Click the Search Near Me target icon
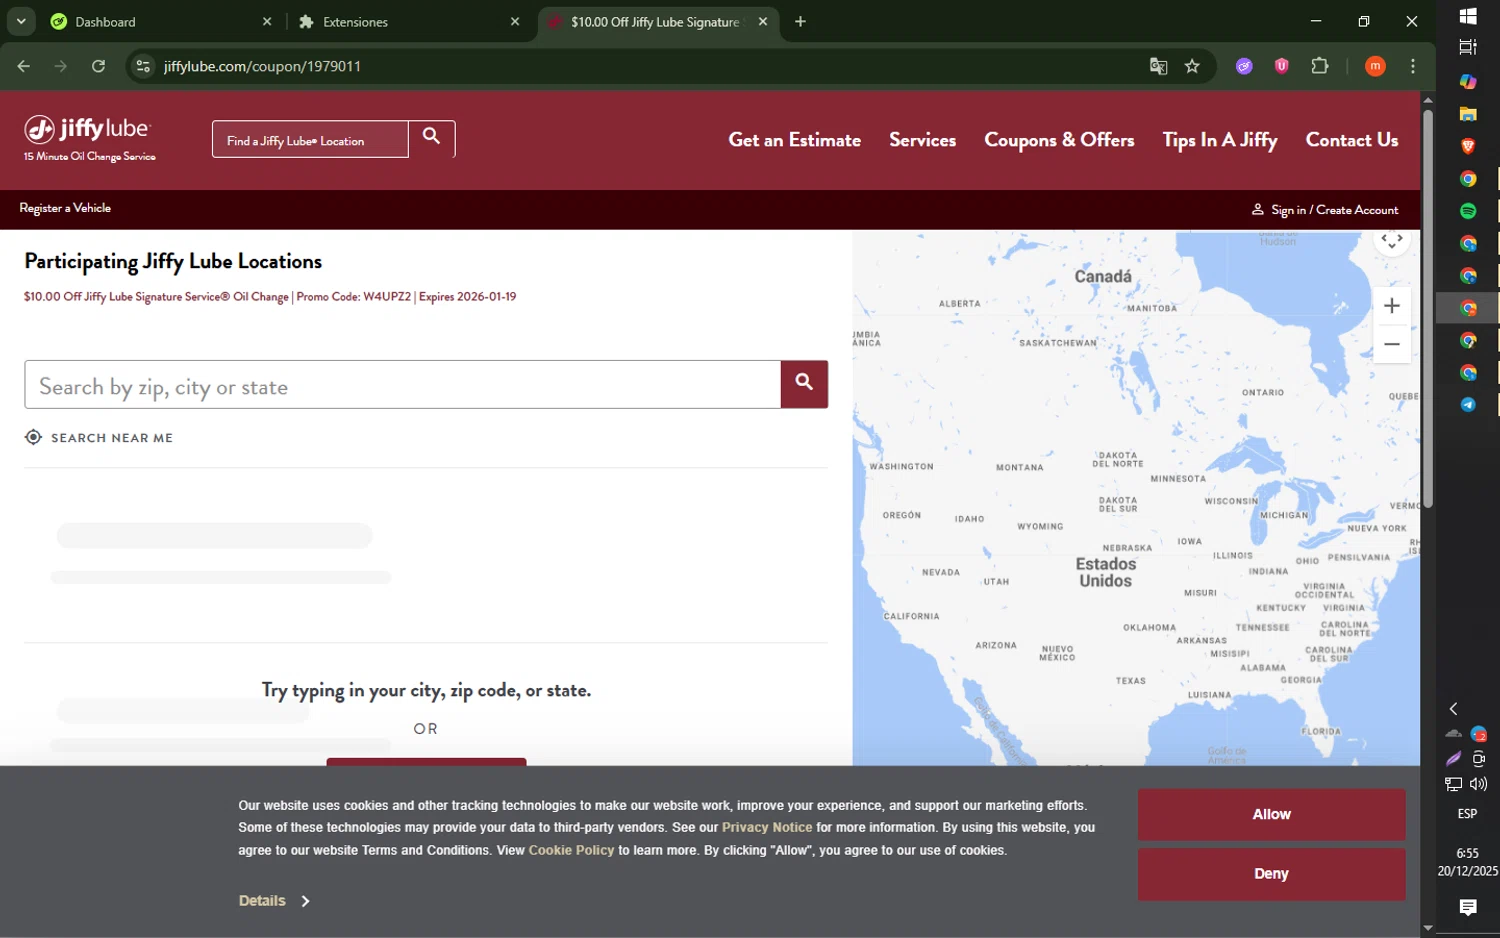Screen dimensions: 1500x938 tap(33, 437)
